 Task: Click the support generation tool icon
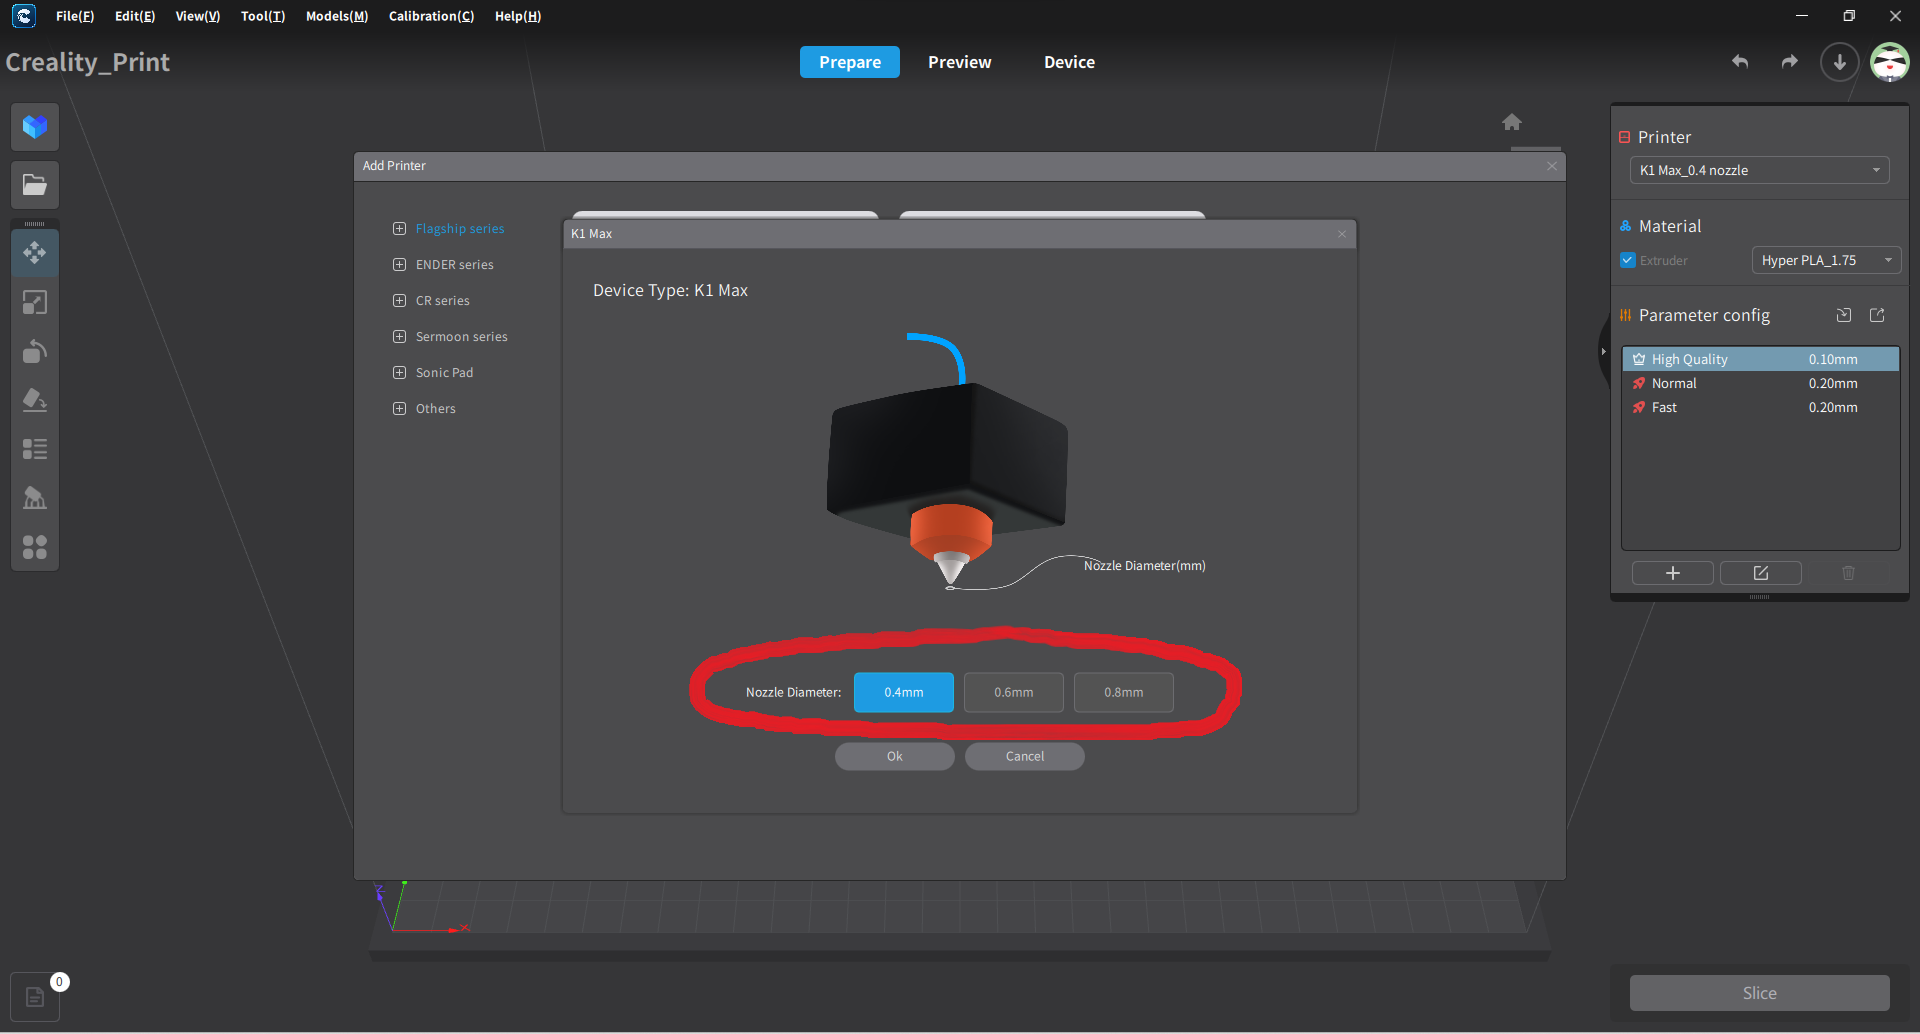(x=35, y=498)
